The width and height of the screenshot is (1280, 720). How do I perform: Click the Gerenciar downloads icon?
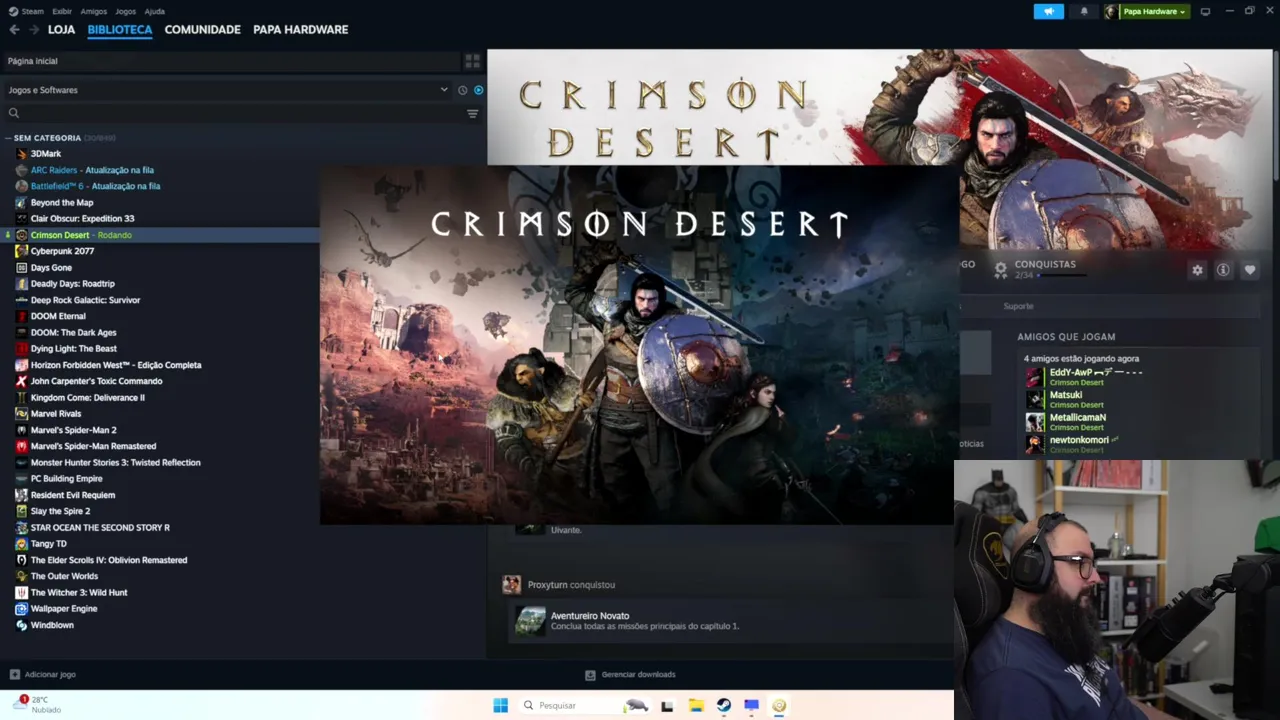[x=590, y=675]
